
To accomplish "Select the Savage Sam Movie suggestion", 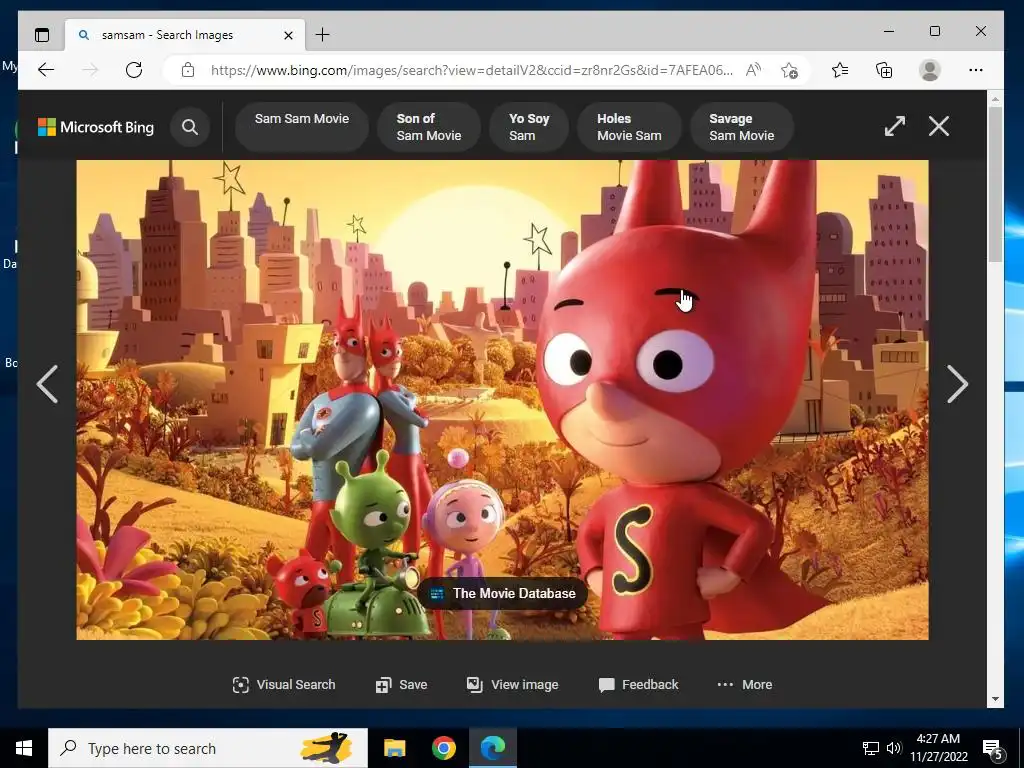I will pyautogui.click(x=742, y=127).
